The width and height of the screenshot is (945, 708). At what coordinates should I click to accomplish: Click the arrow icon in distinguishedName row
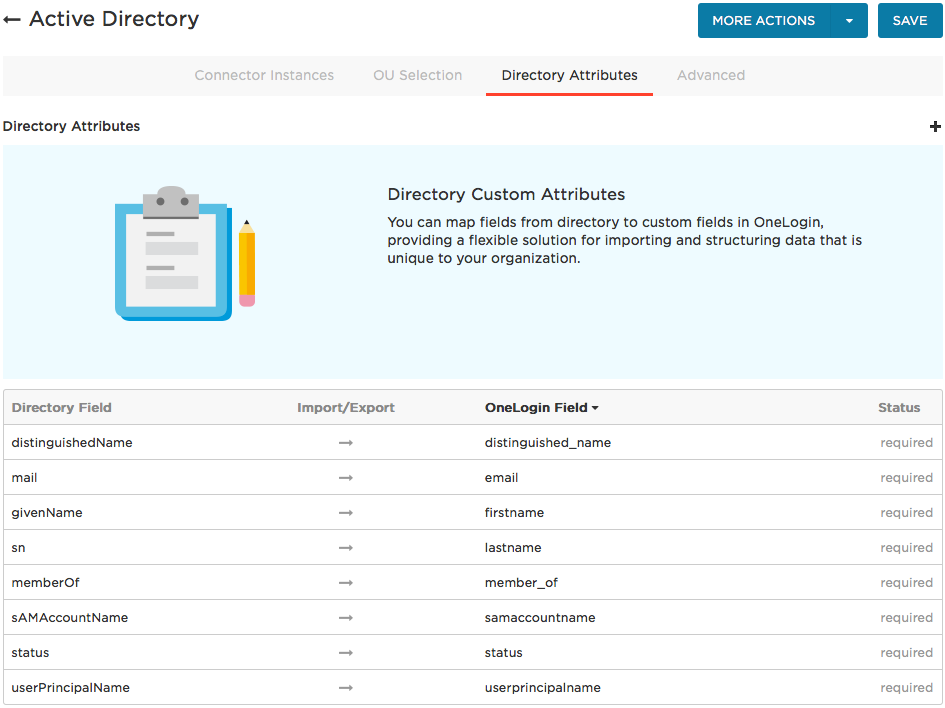click(x=345, y=443)
